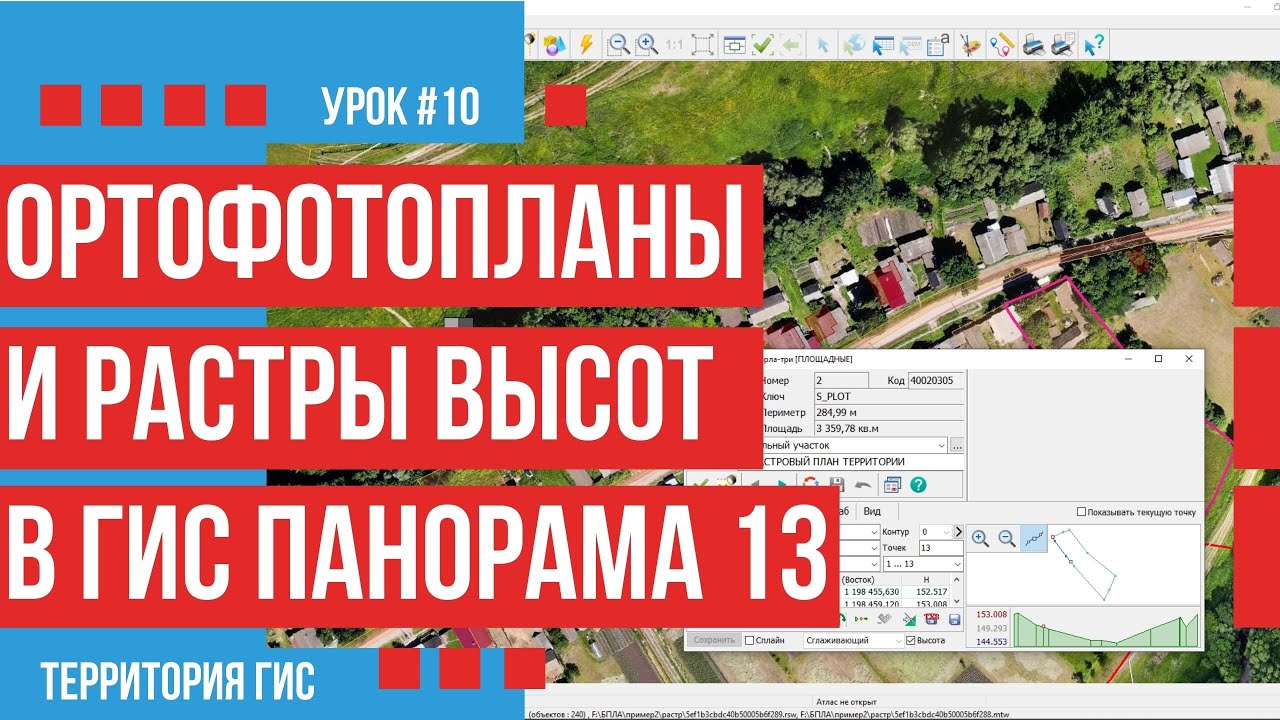This screenshot has width=1280, height=720.
Task: Click the green height profile chart
Action: point(1105,628)
